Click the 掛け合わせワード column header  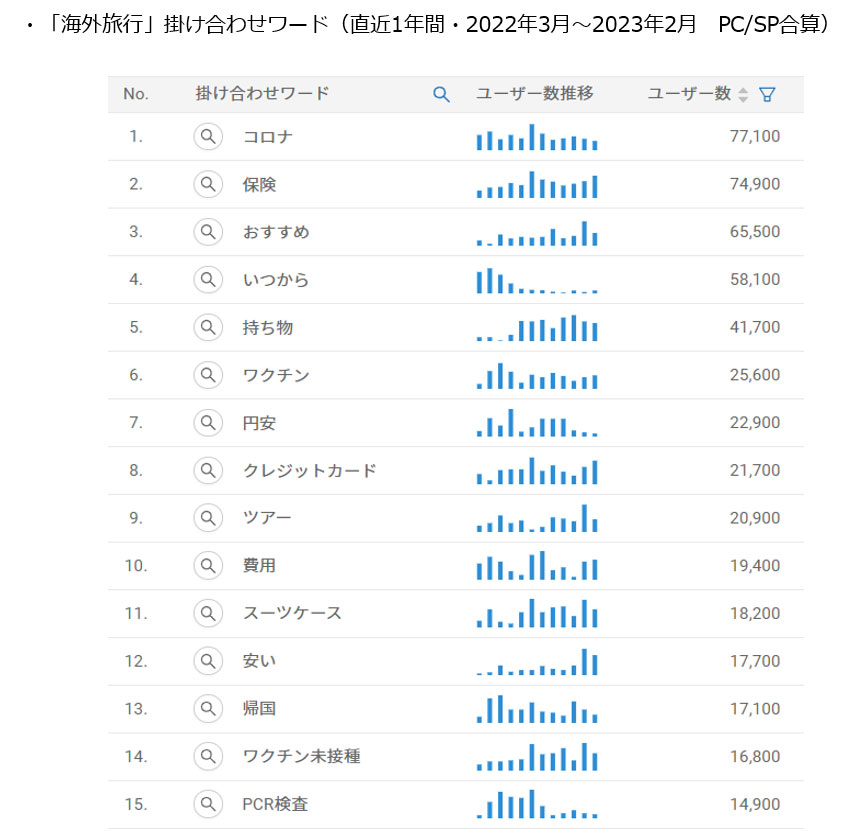click(x=262, y=94)
